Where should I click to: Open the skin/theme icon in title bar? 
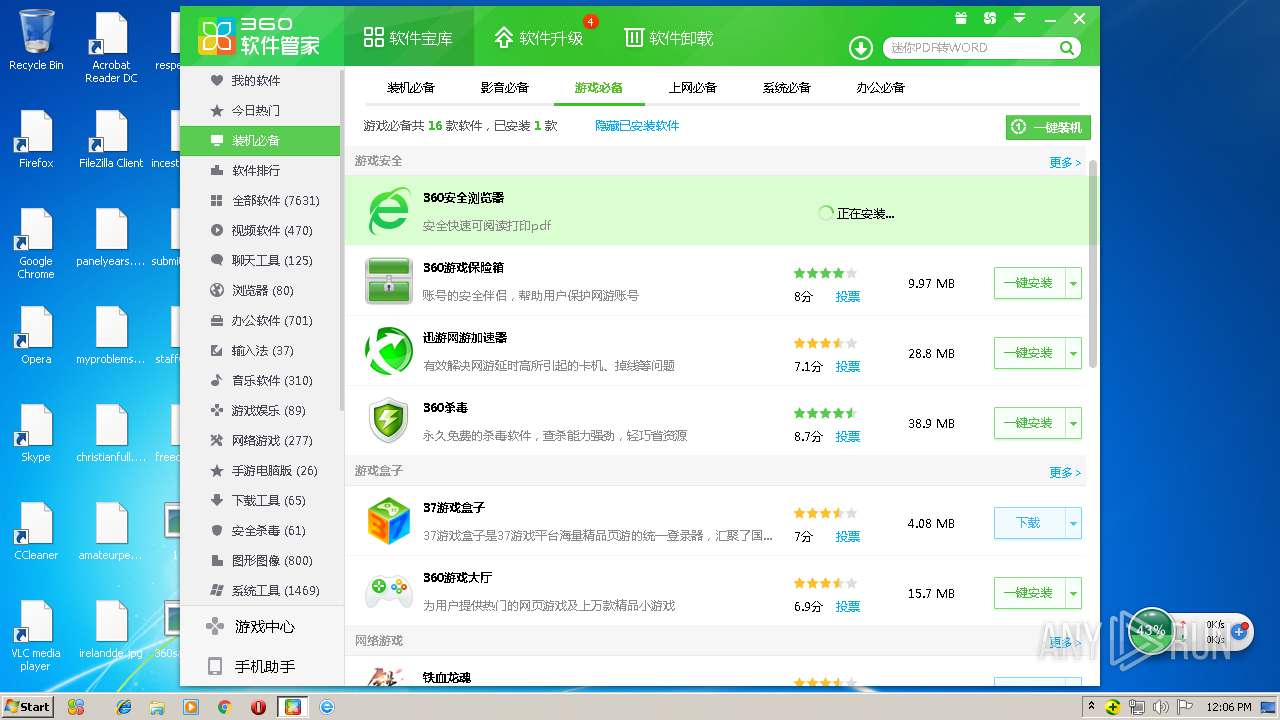[x=990, y=18]
